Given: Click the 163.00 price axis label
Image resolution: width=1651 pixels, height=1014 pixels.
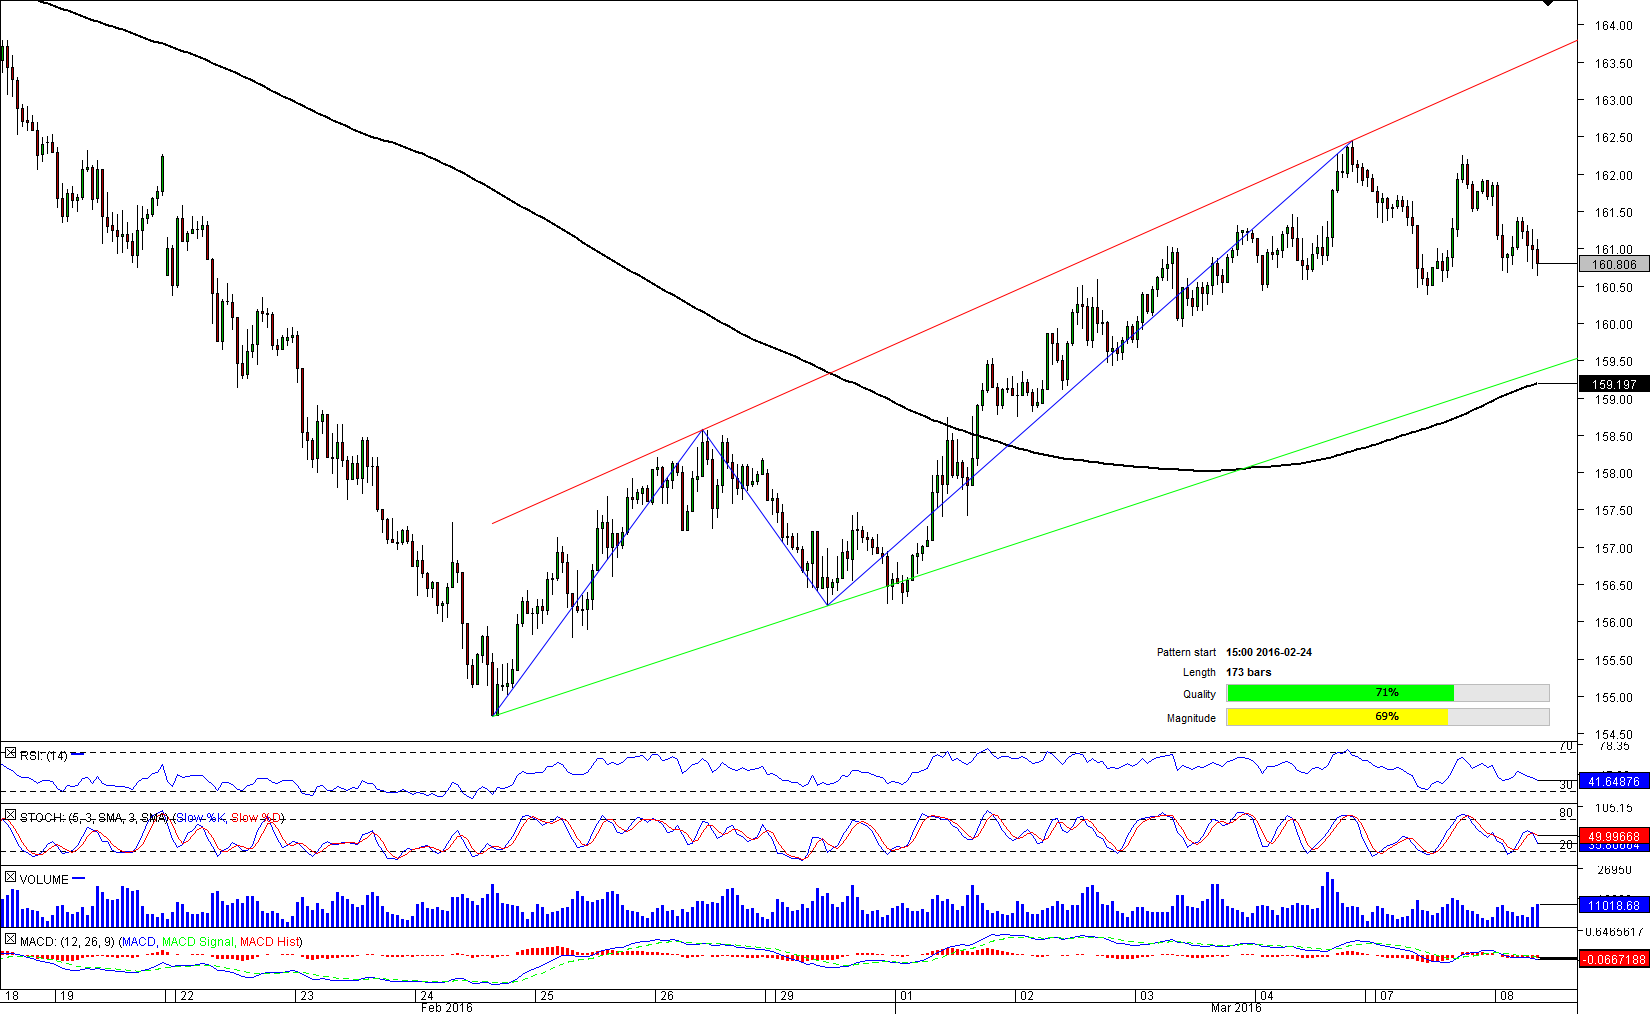Looking at the screenshot, I should click(x=1613, y=101).
